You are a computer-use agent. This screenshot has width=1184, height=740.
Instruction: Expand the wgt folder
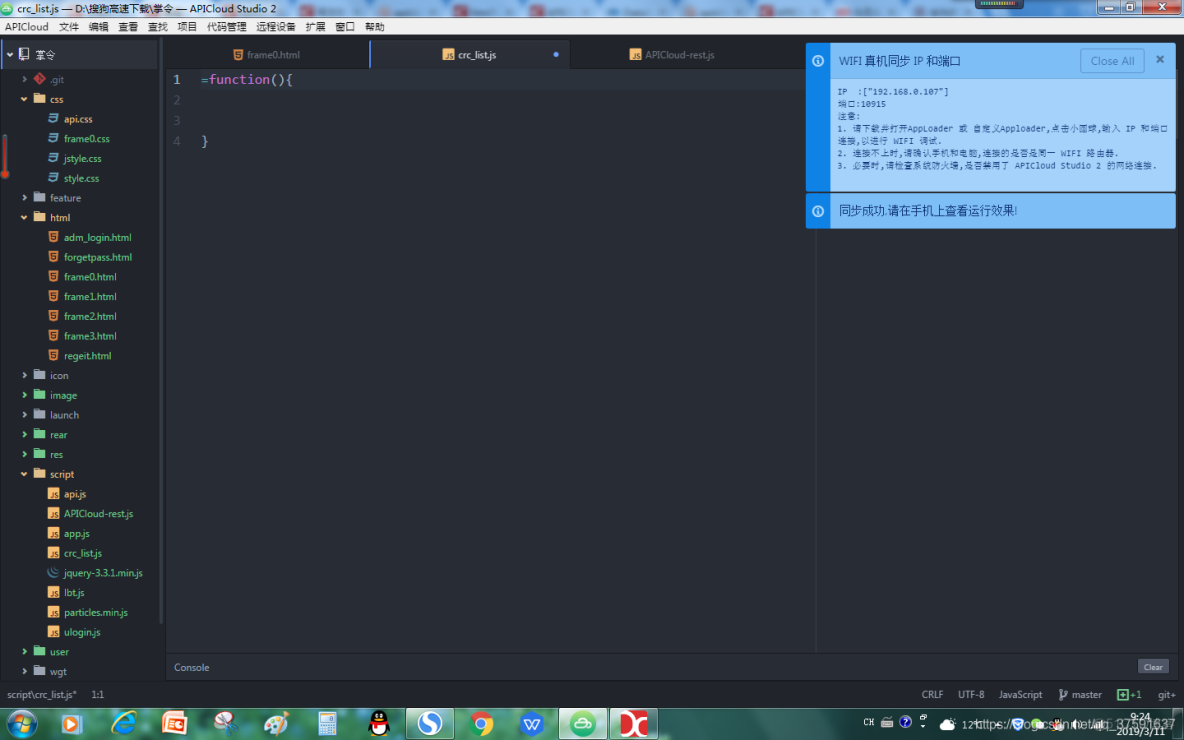24,671
